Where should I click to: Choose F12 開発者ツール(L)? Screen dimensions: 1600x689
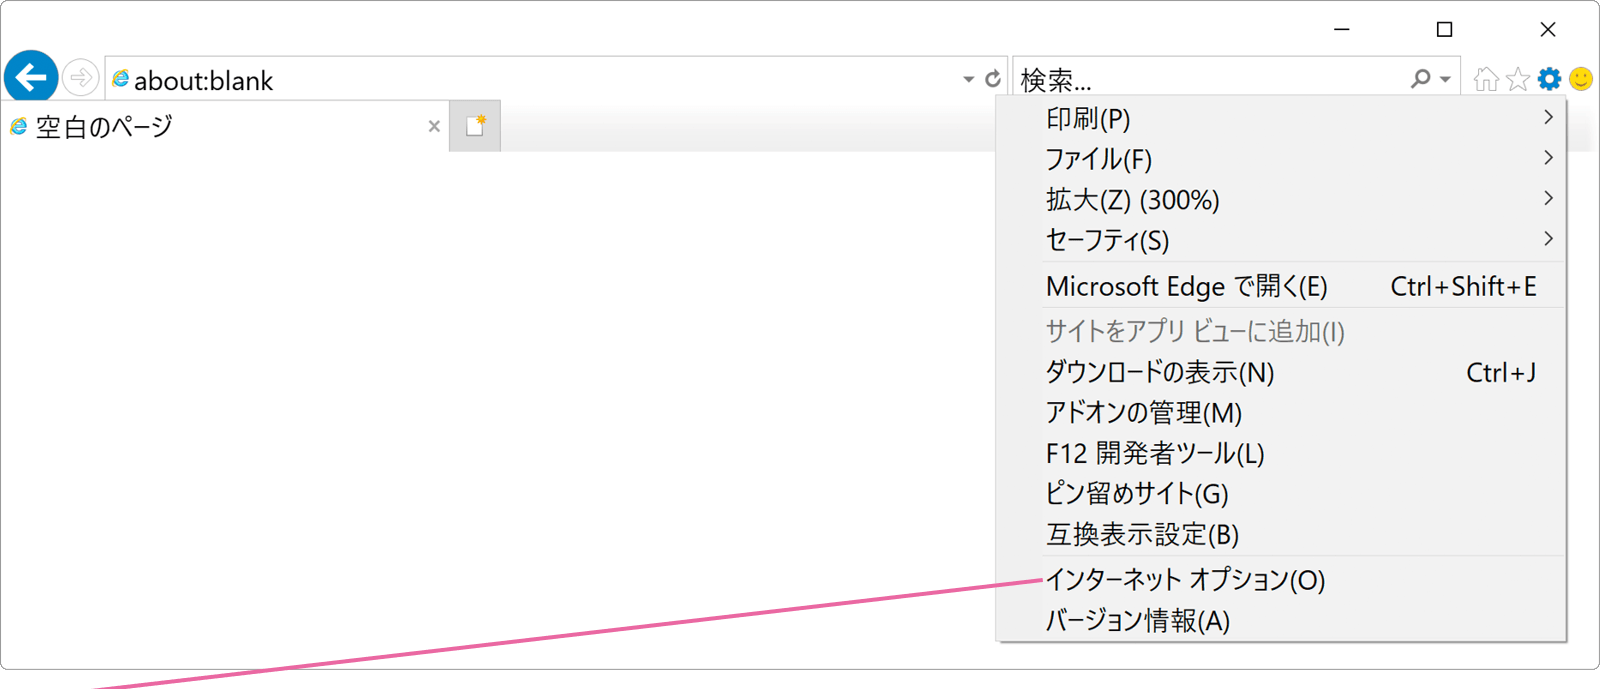pos(1281,453)
